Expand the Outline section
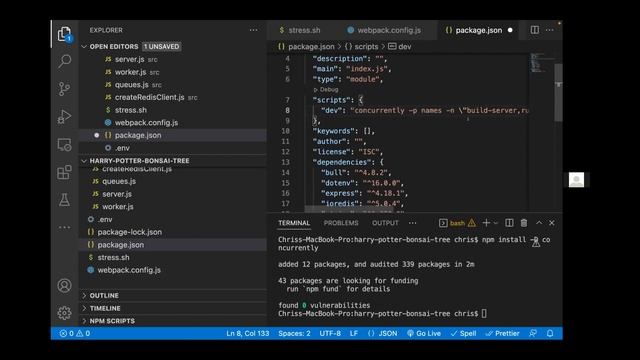 point(104,296)
